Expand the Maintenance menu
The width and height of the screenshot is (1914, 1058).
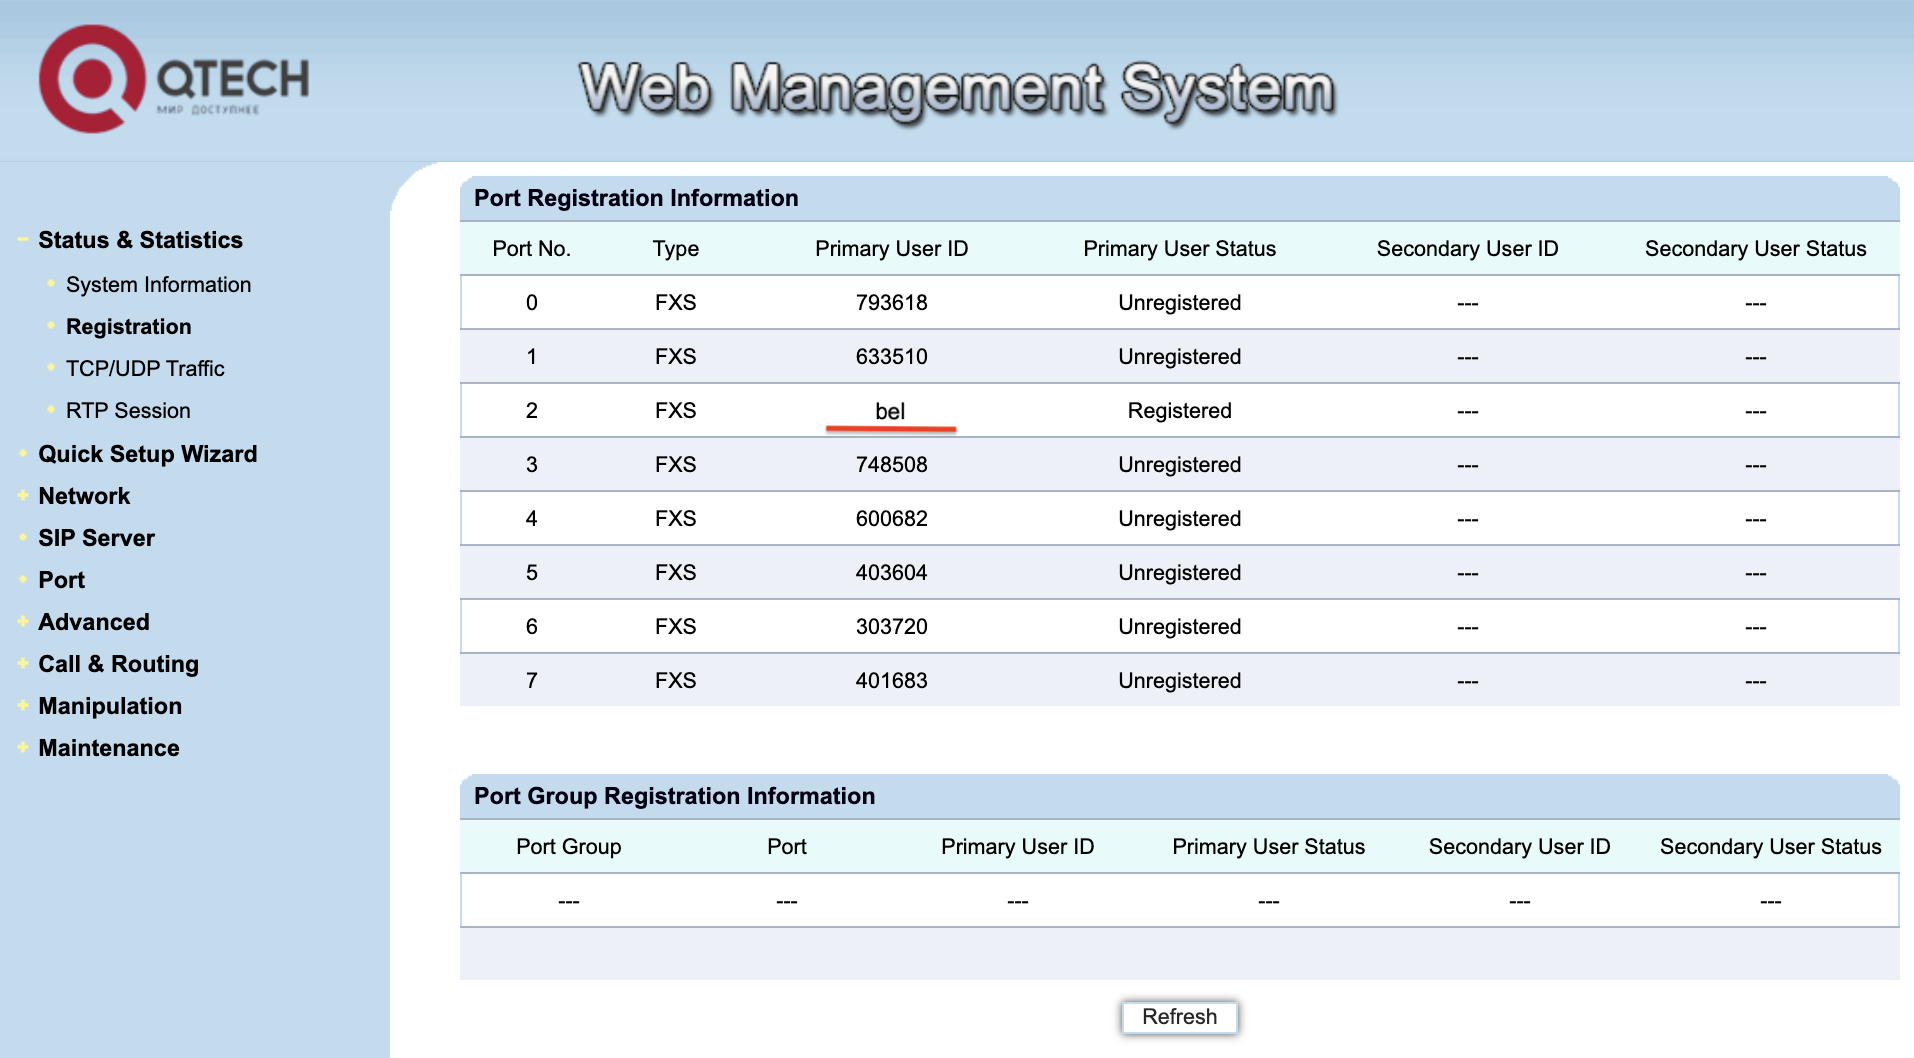pos(108,748)
